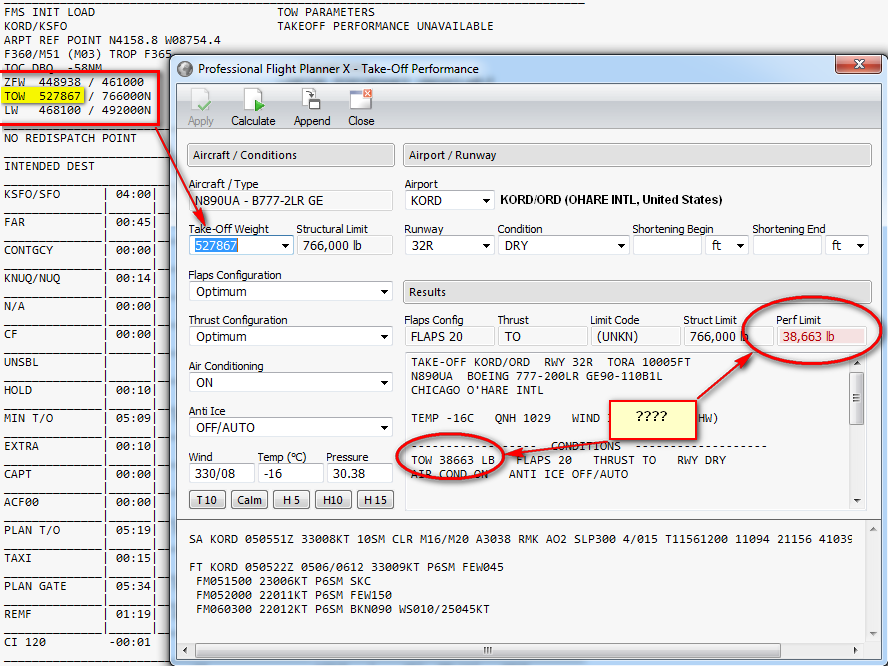Click the PLAN GATE row label

36,586
